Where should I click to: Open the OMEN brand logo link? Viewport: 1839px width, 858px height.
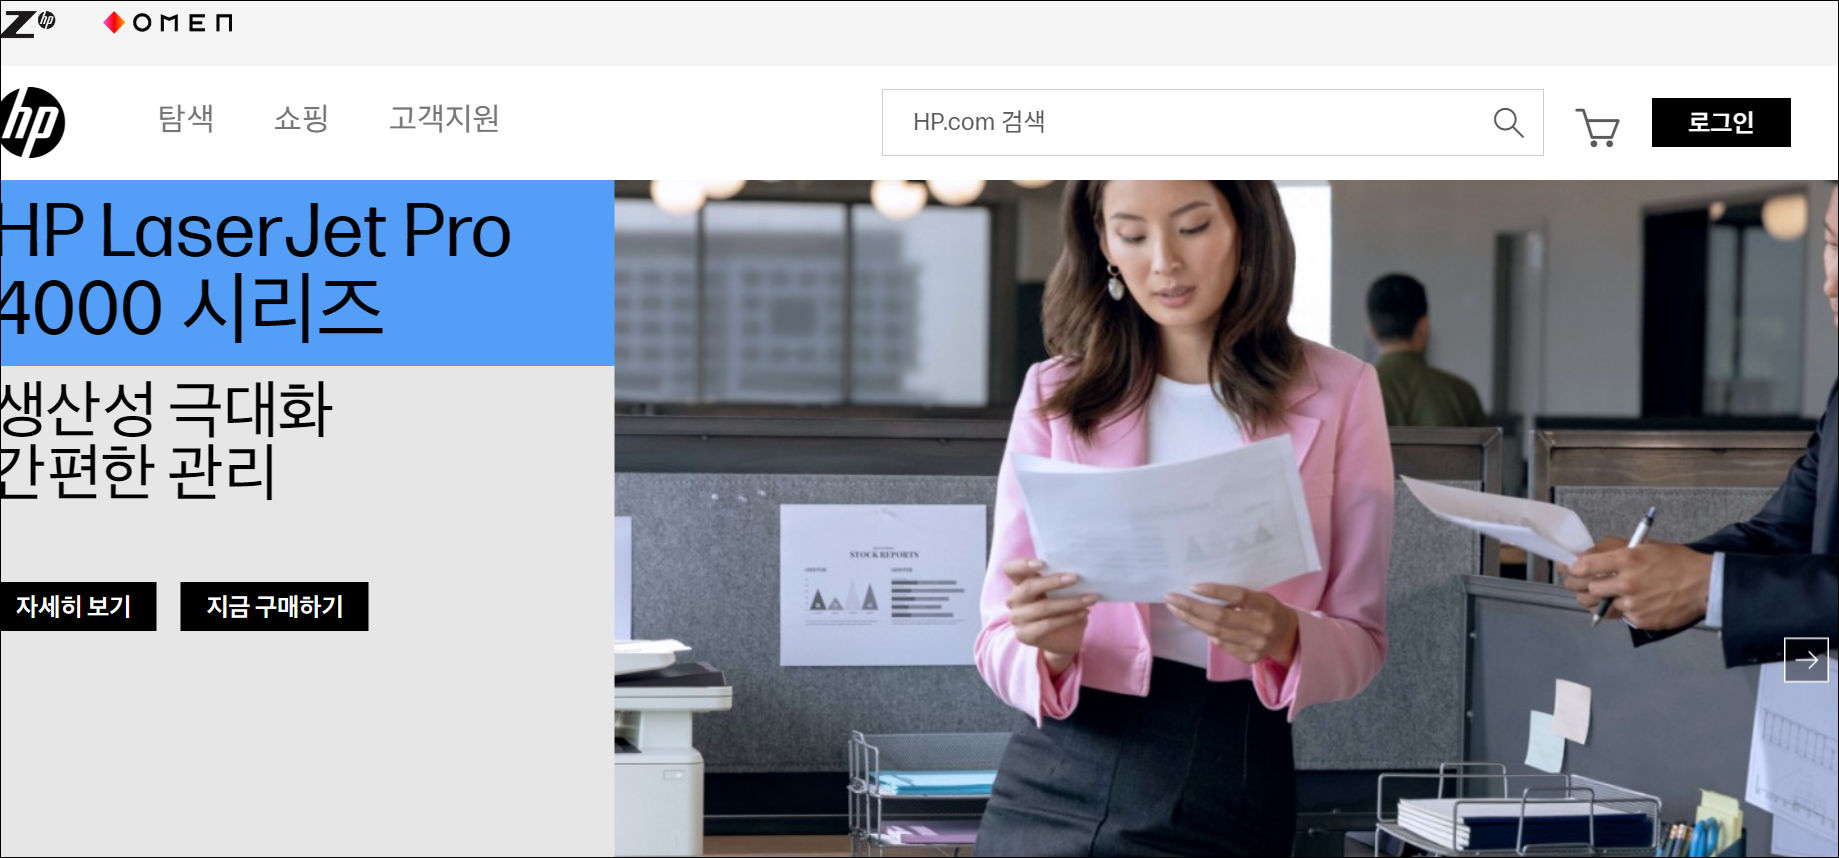click(x=168, y=22)
